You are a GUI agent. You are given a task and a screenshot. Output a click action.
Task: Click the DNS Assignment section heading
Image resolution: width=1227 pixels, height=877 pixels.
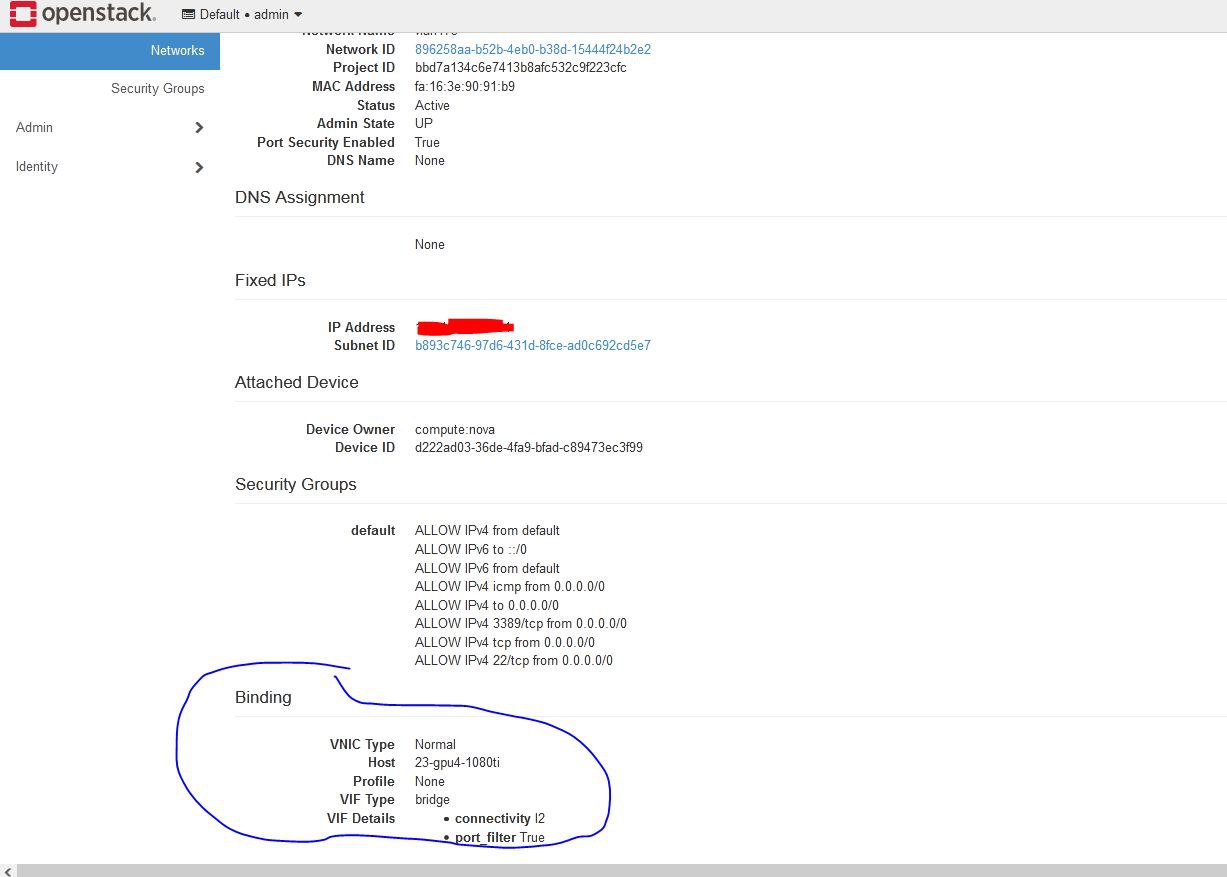click(x=300, y=197)
